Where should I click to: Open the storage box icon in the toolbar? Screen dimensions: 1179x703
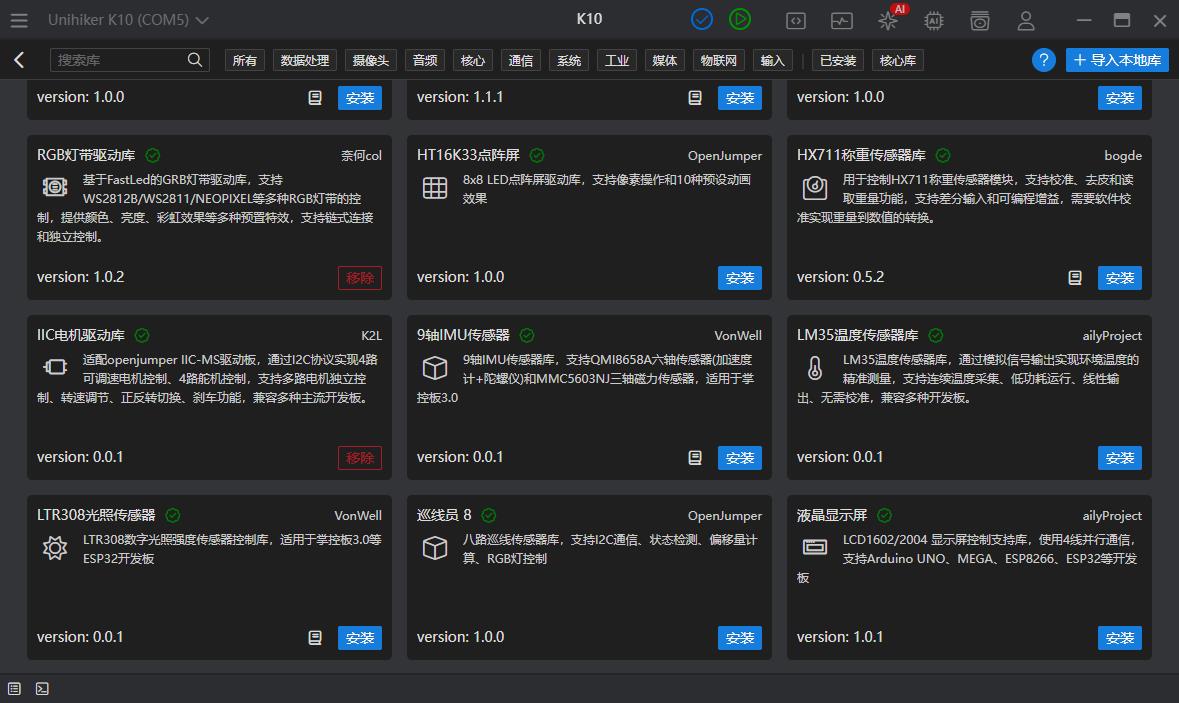point(980,21)
